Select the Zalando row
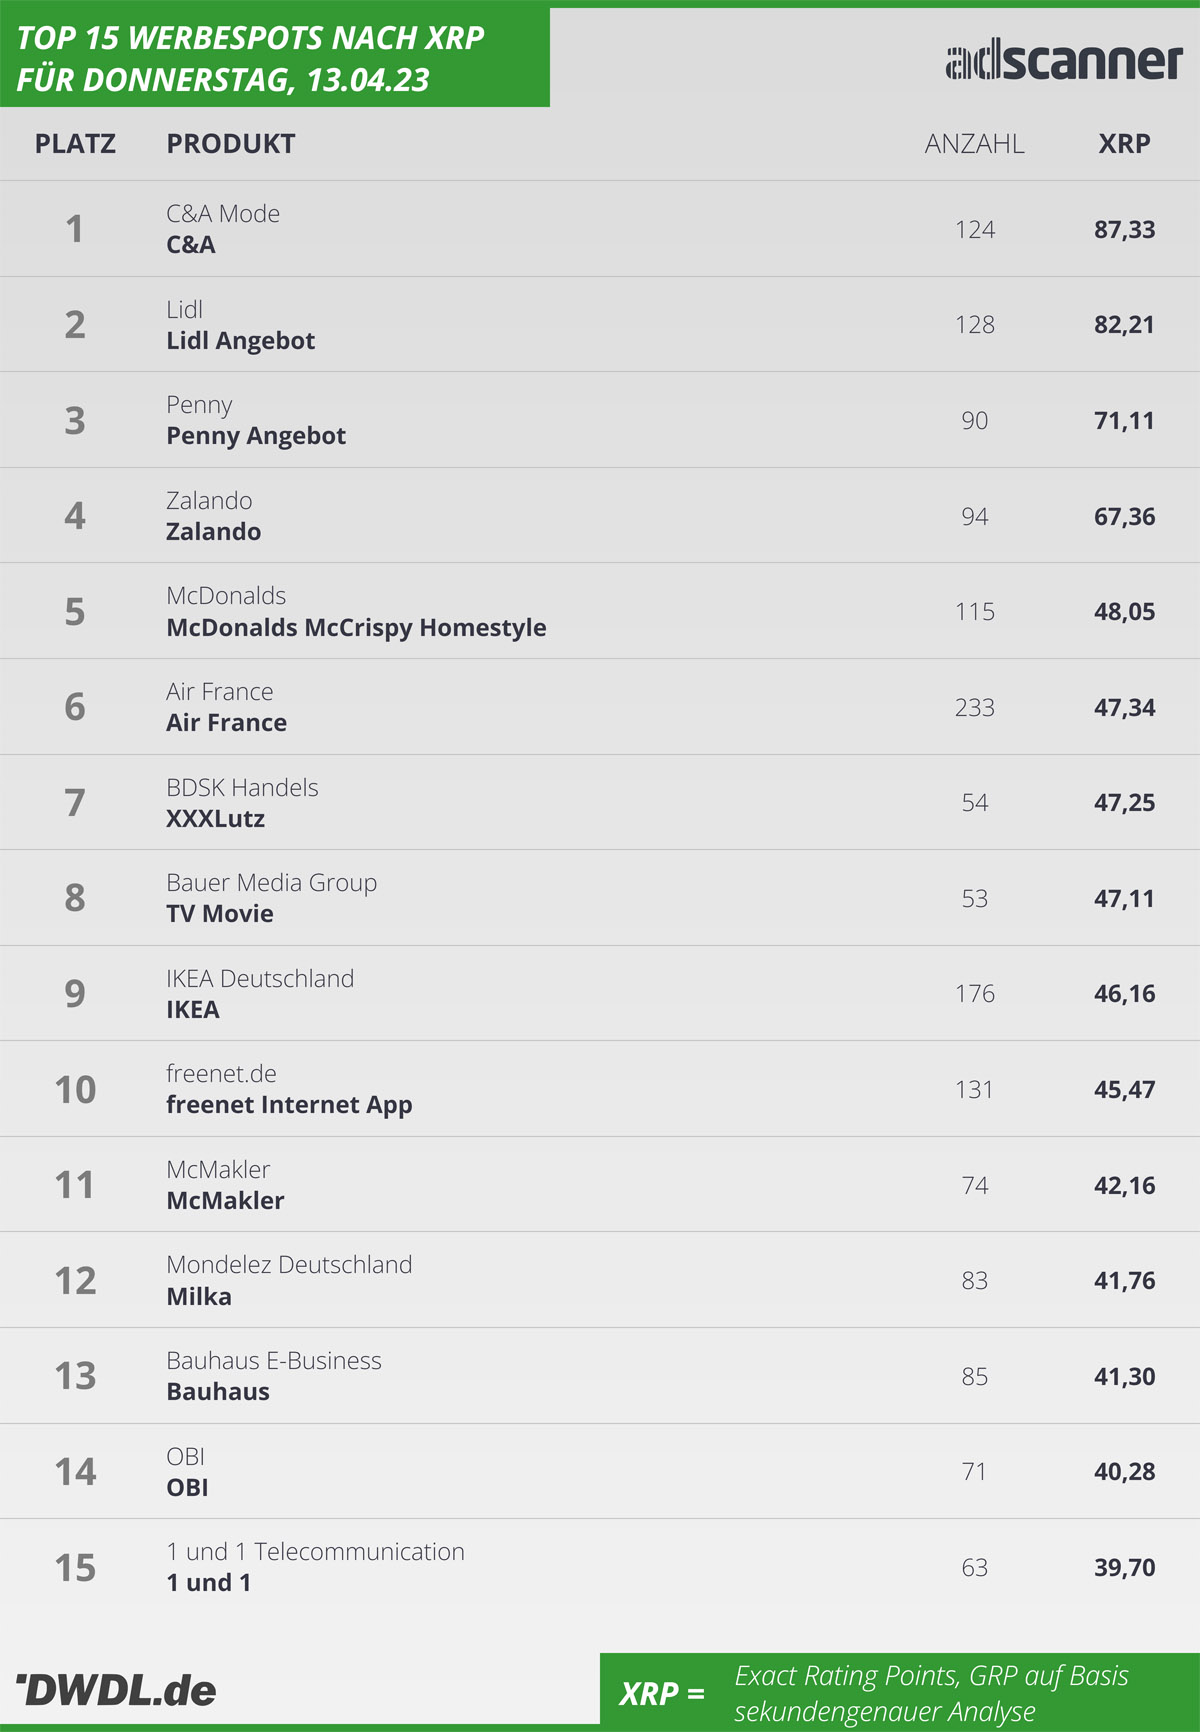 [x=600, y=516]
